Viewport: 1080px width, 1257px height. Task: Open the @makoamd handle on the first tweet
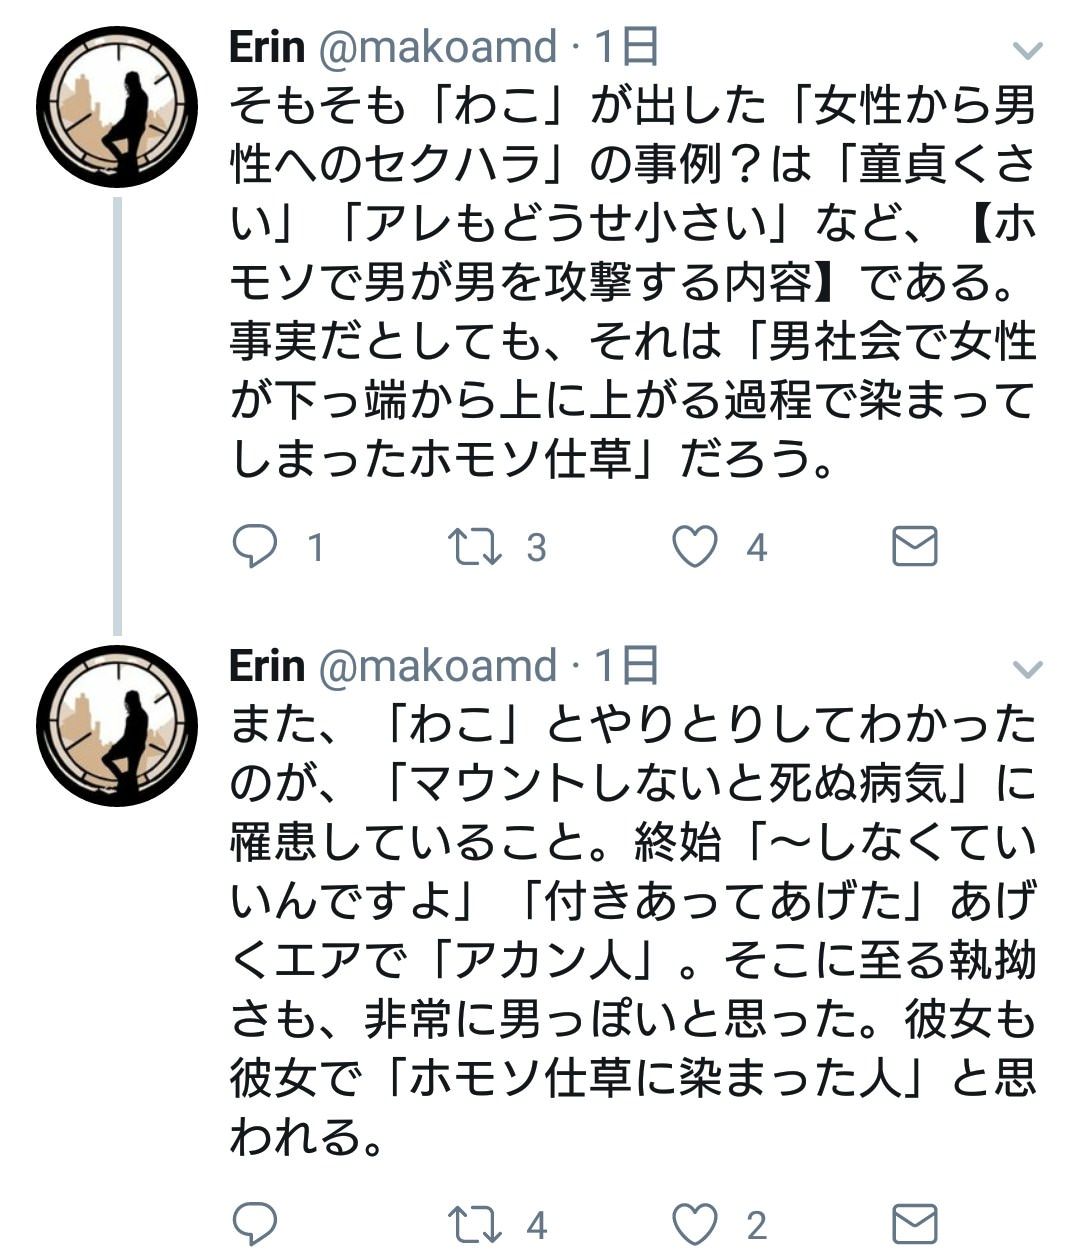[437, 48]
